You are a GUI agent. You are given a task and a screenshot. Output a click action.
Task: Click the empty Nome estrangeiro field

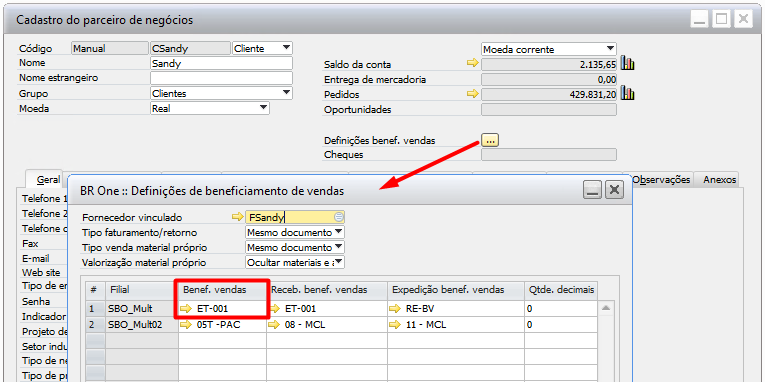coord(221,78)
